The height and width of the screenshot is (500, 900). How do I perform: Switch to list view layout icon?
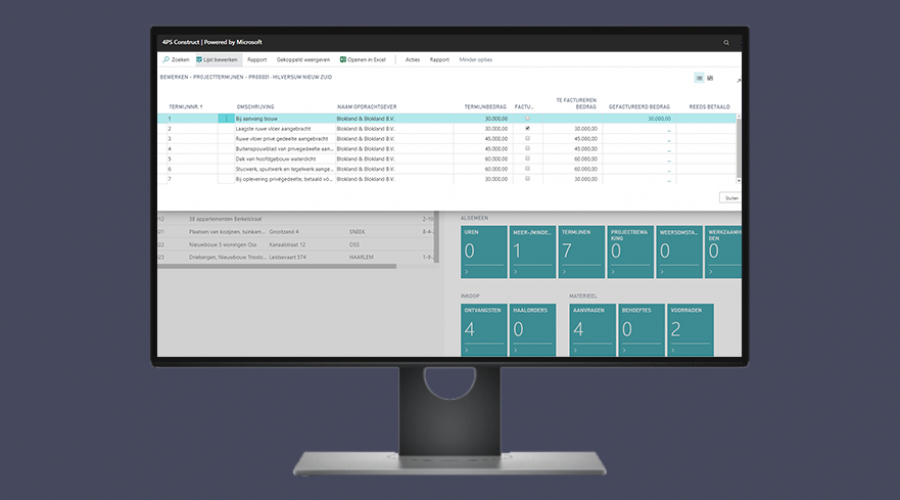tap(699, 78)
